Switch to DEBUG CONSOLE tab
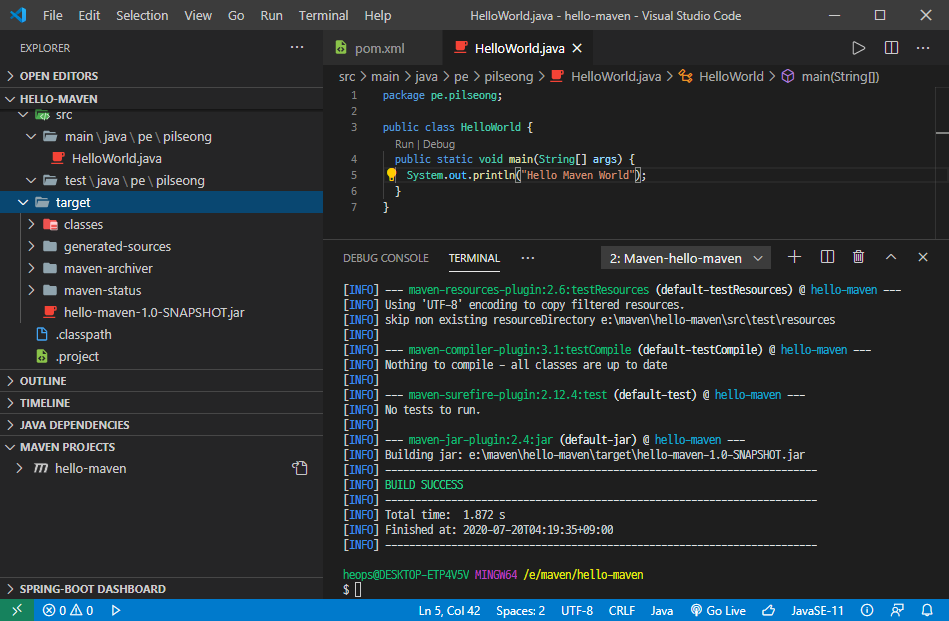949x621 pixels. (x=386, y=258)
